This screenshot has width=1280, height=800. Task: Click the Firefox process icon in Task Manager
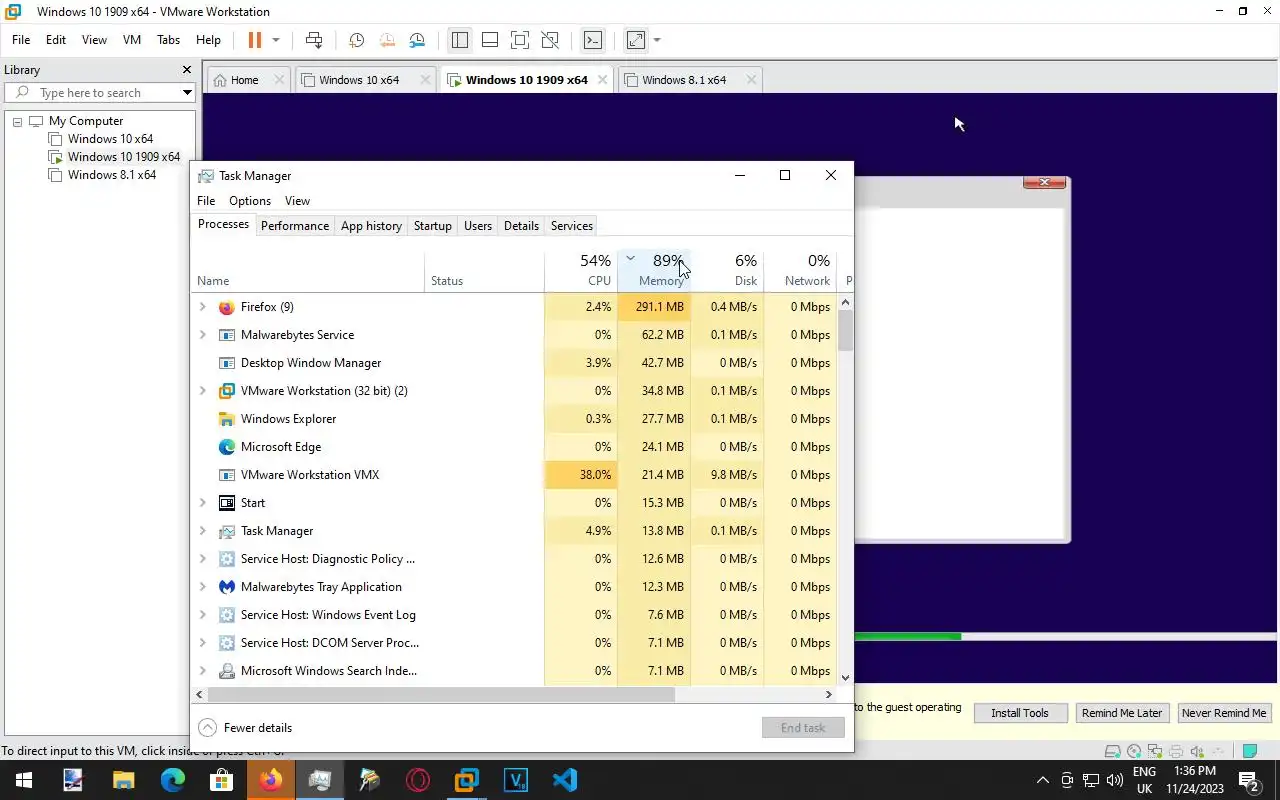point(227,307)
